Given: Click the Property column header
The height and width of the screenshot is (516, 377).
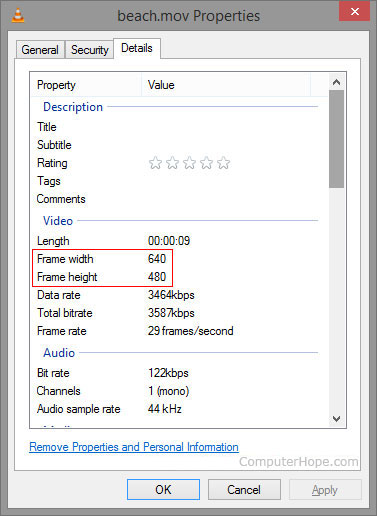Looking at the screenshot, I should [x=86, y=85].
